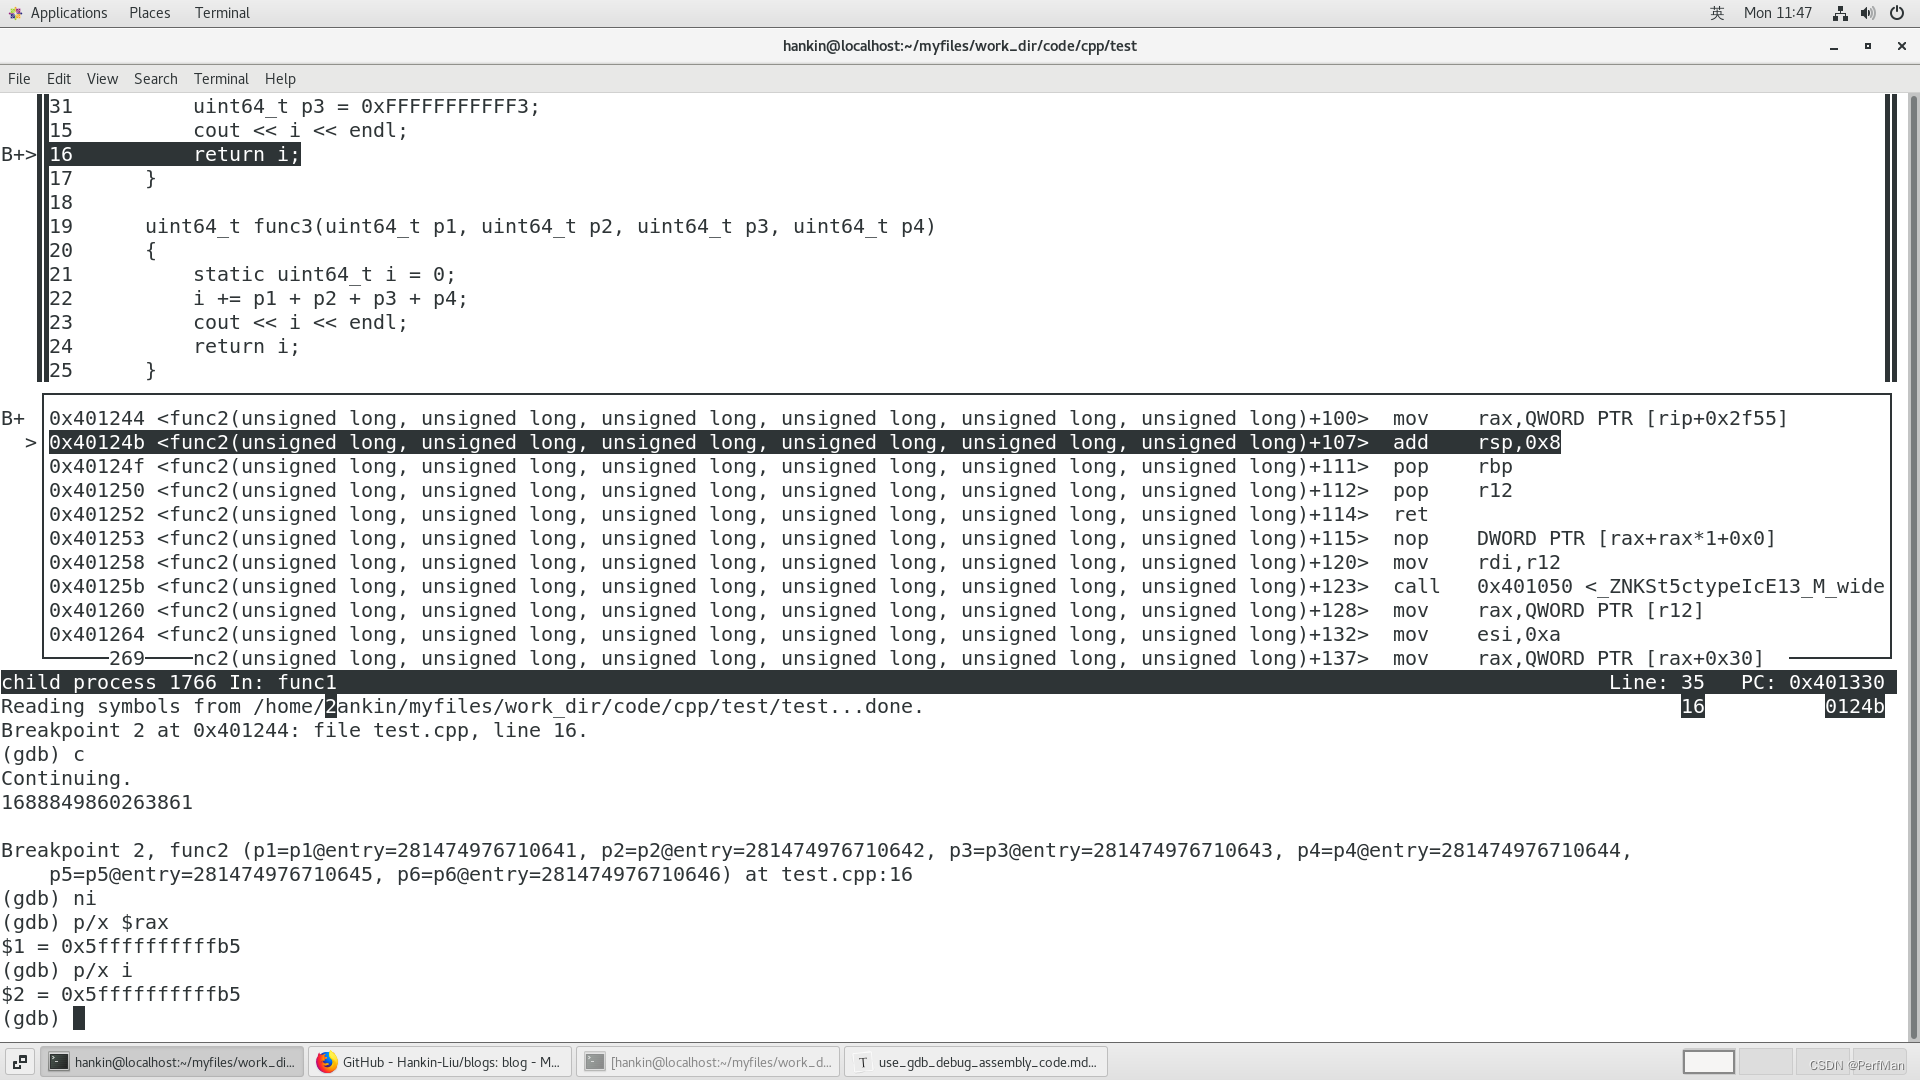Open the Help menu

coord(280,79)
